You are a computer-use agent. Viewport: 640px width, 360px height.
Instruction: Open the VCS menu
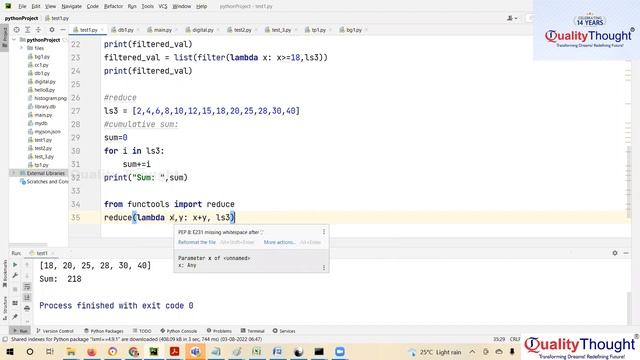163,6
